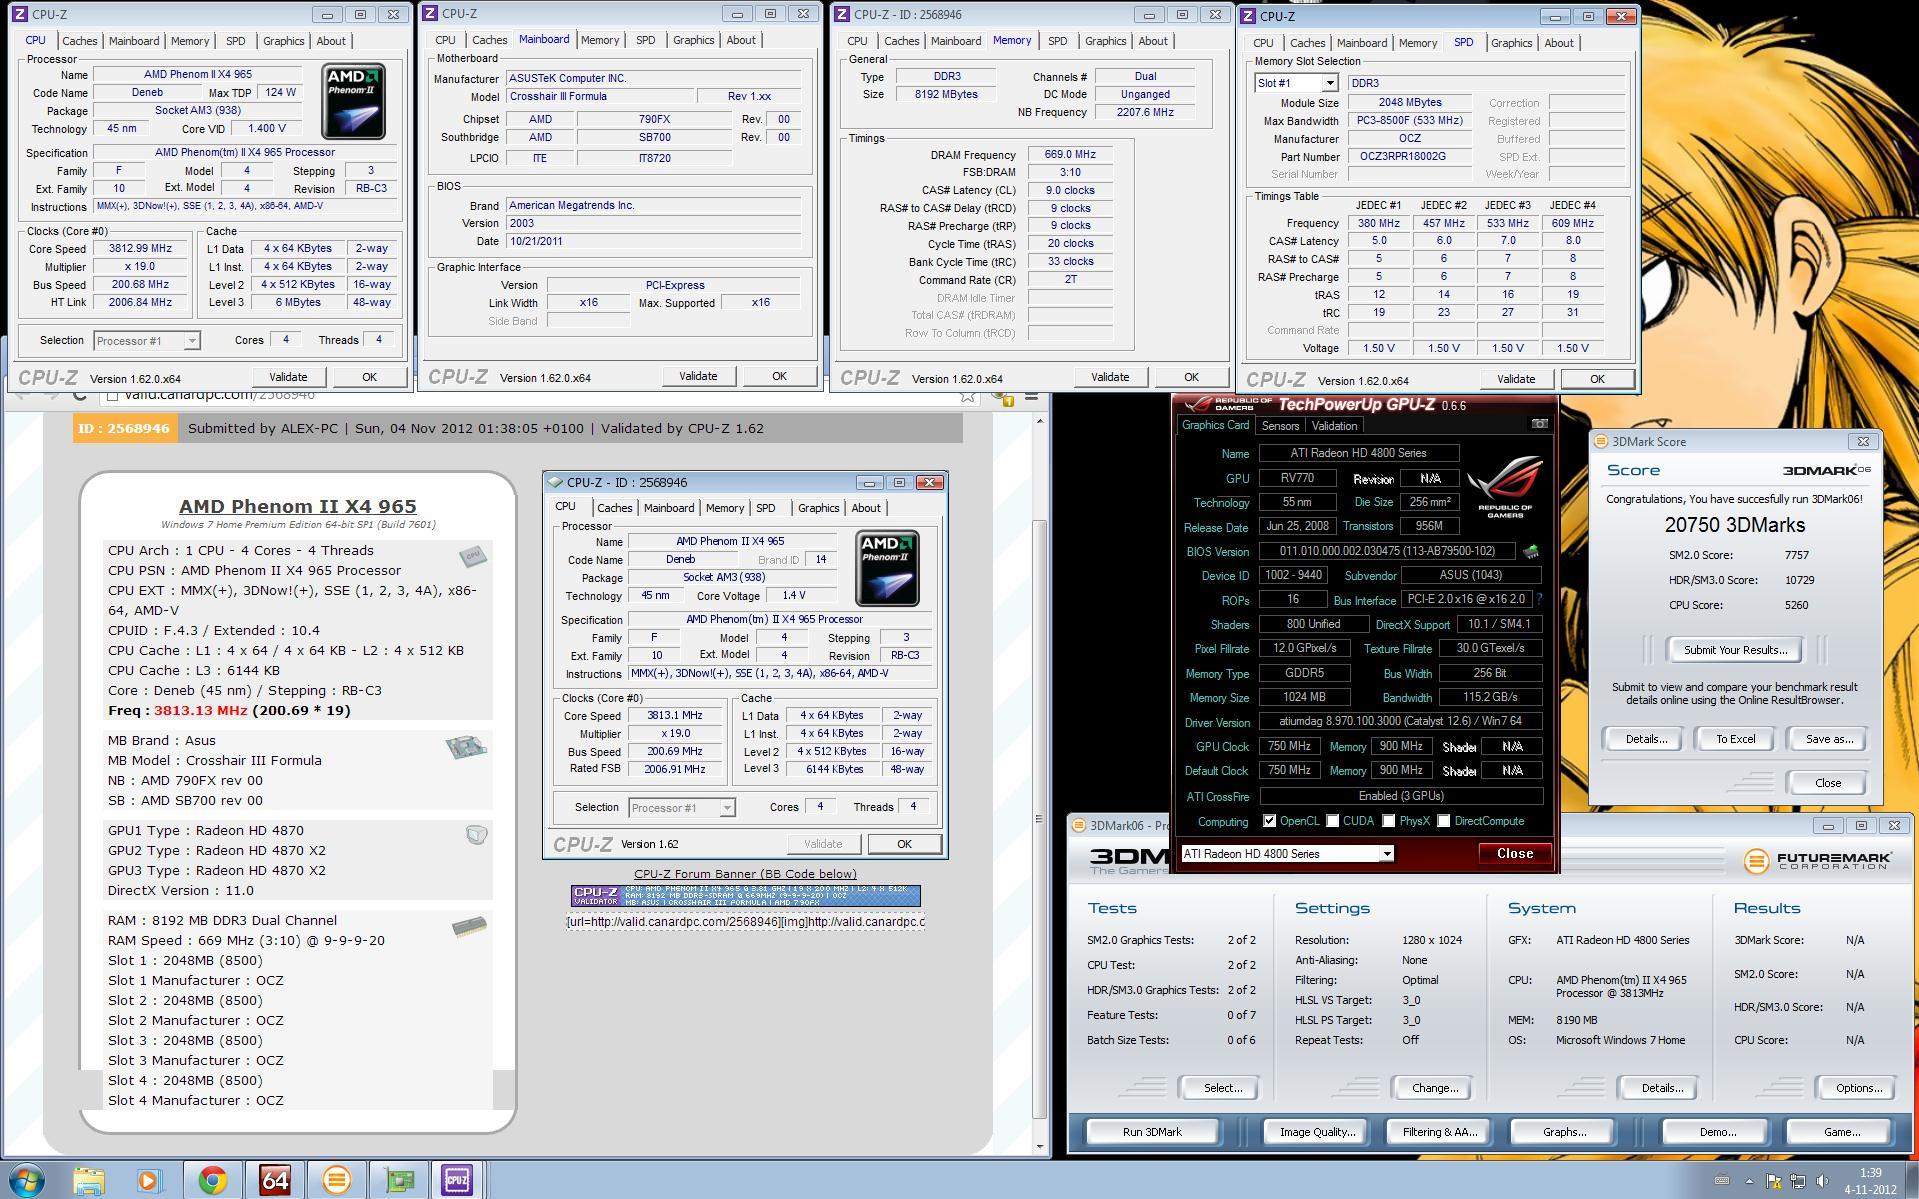Click Image Quality button in 3DMark06

[1317, 1132]
